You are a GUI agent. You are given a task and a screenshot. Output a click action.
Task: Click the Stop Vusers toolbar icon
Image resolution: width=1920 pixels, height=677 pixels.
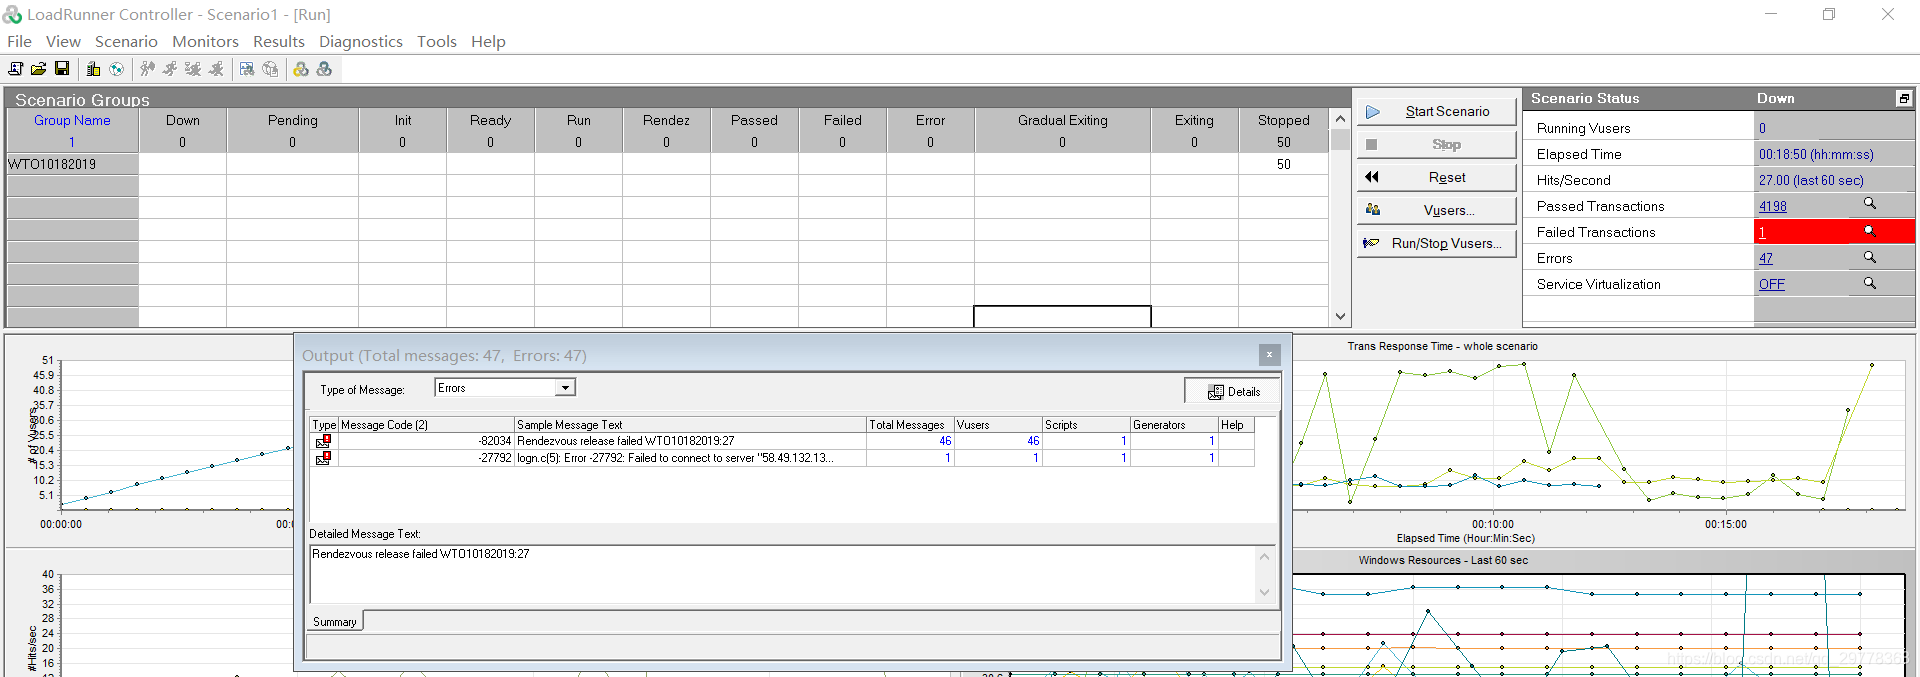216,69
